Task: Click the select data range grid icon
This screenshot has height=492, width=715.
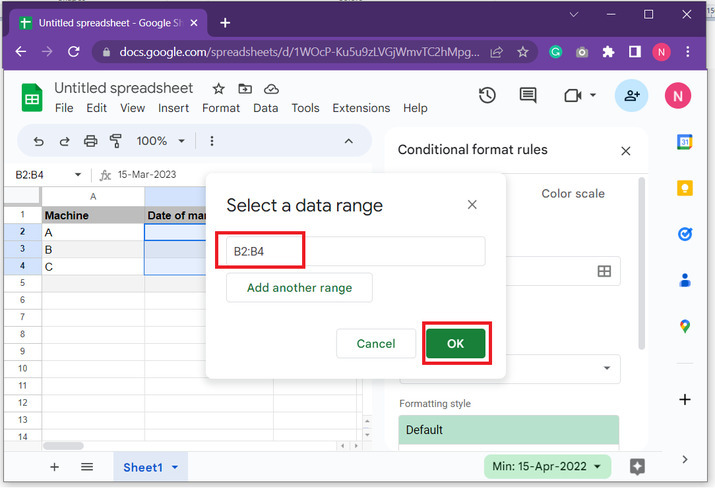Action: (604, 271)
